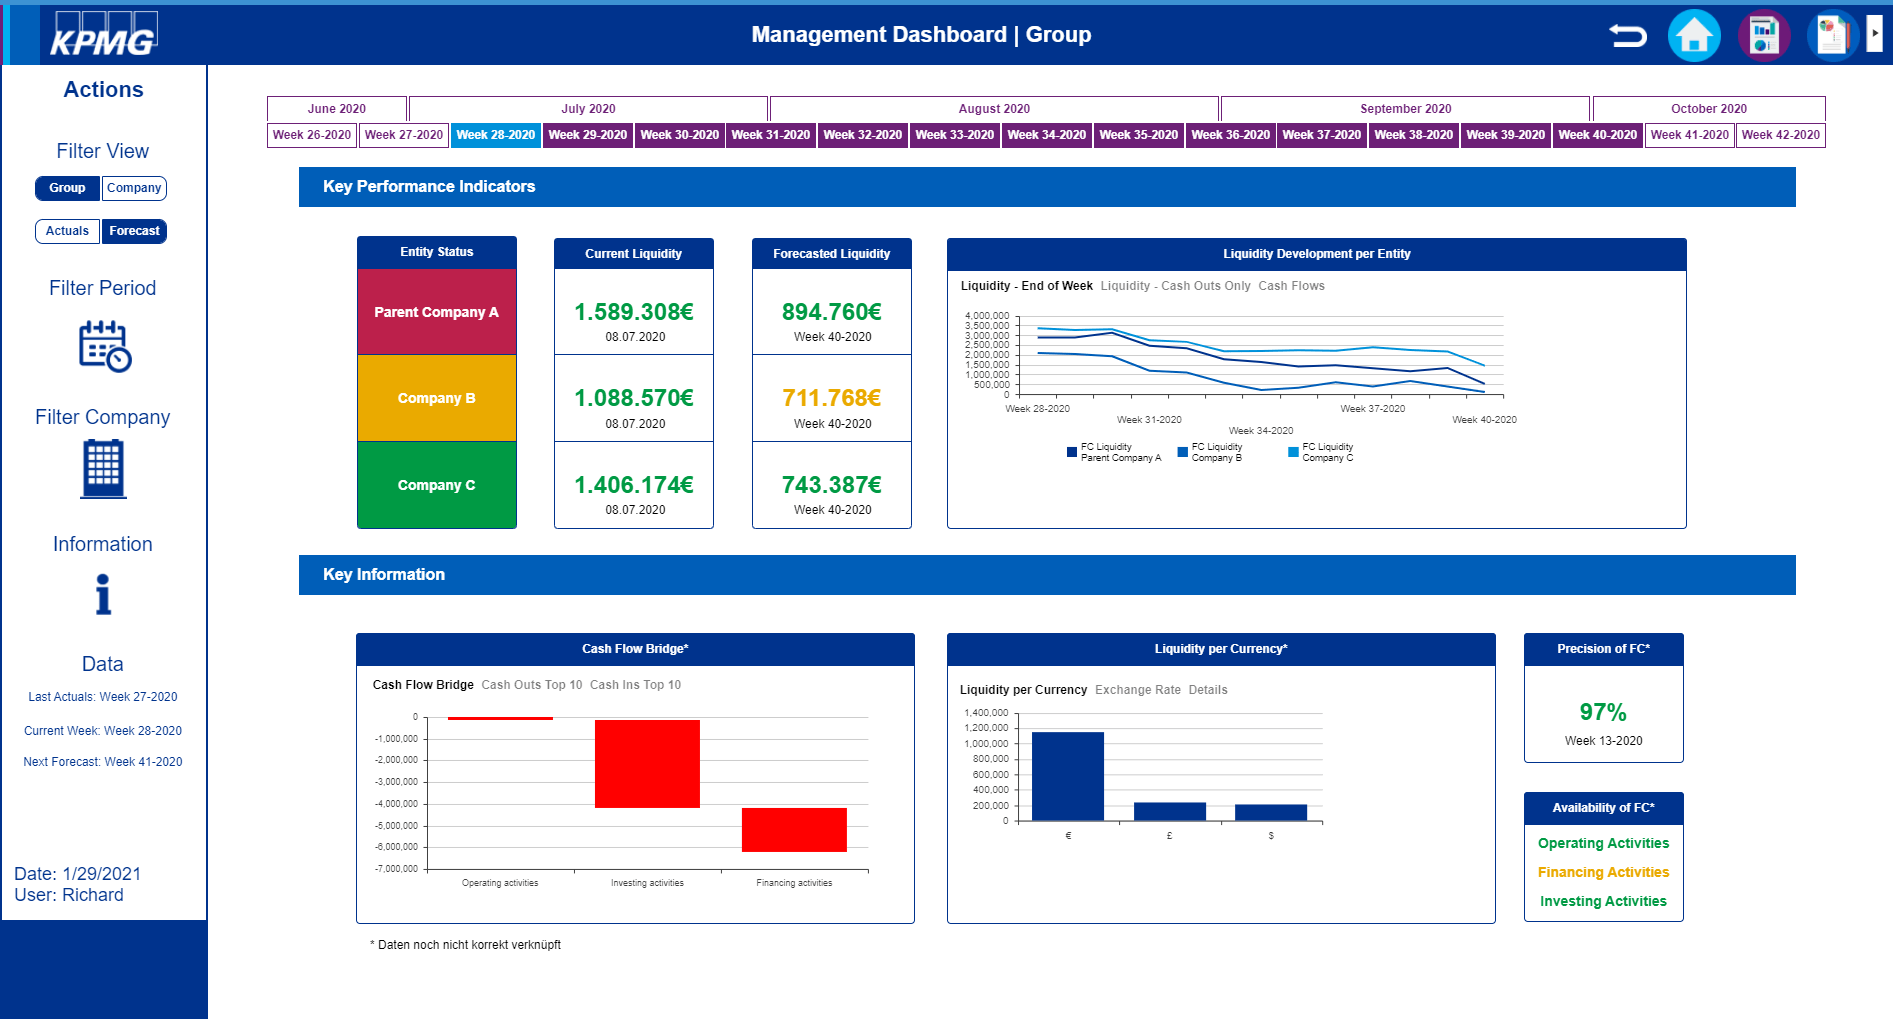1893x1019 pixels.
Task: Switch to the Cash Flows chart view
Action: [x=1291, y=285]
